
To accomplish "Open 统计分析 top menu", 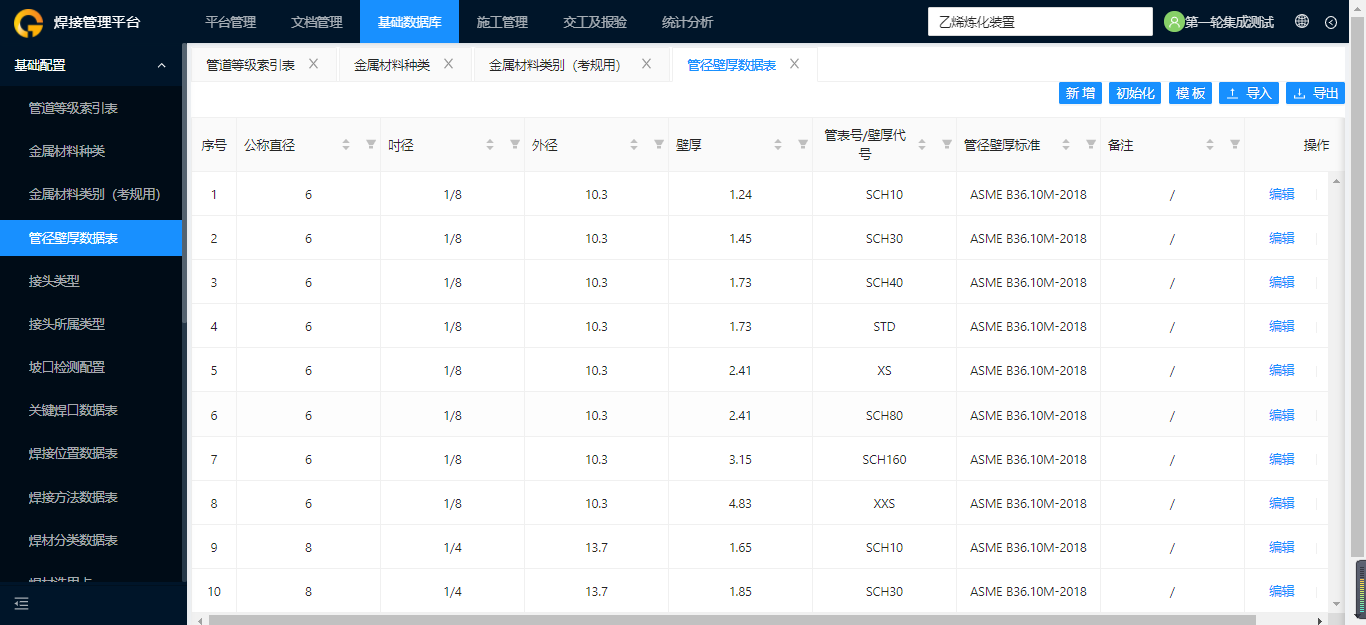I will point(688,22).
